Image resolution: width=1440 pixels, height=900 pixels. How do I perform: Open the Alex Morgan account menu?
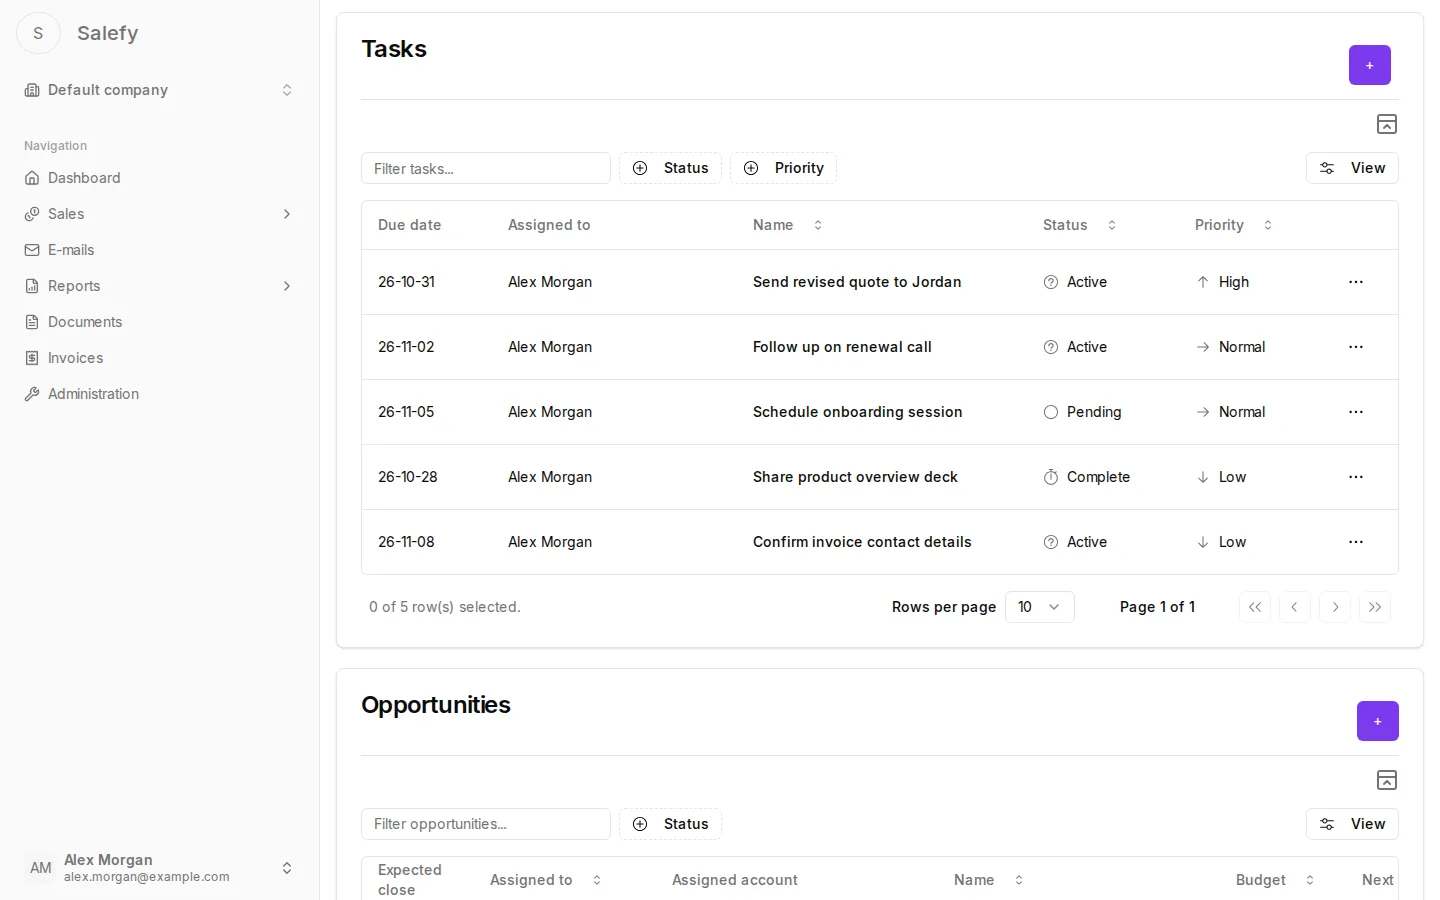[160, 868]
